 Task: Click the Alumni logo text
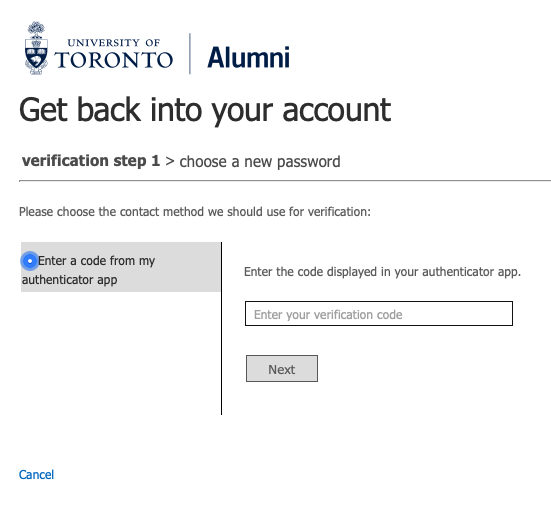[248, 57]
